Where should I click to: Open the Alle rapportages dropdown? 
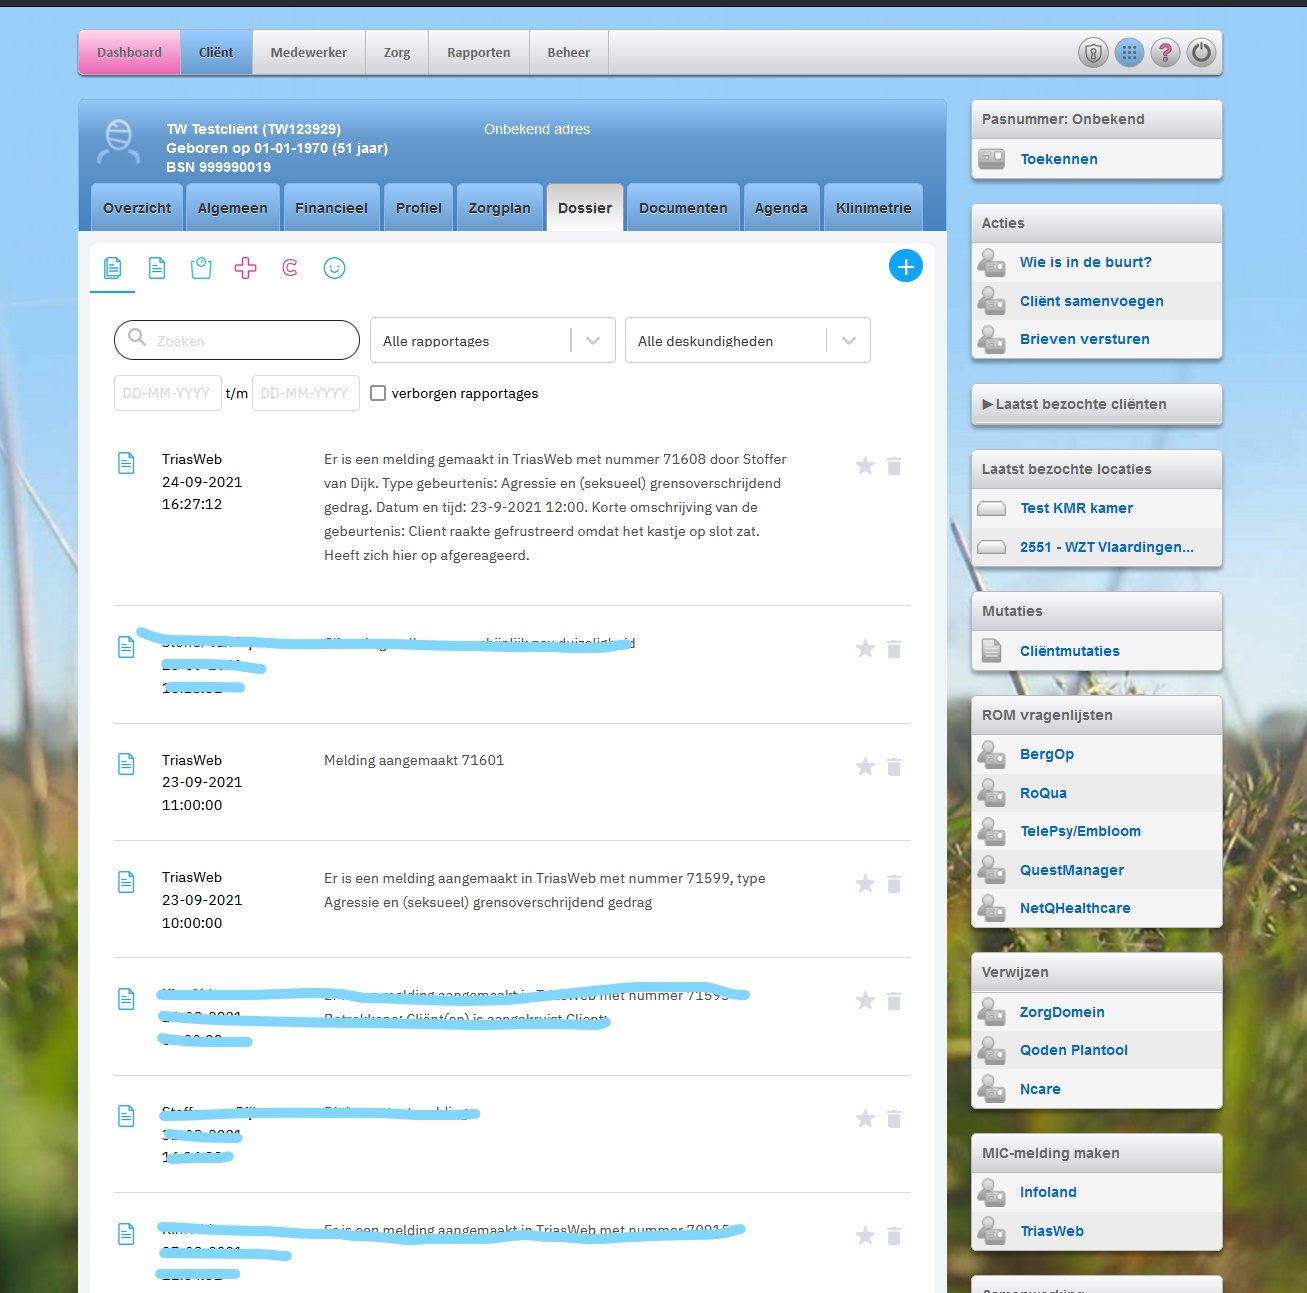coord(492,341)
